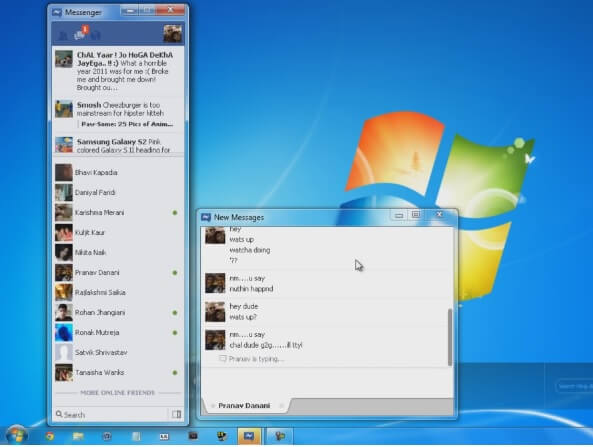Click the 'watcha doing' message text
This screenshot has height=447, width=593.
(250, 250)
